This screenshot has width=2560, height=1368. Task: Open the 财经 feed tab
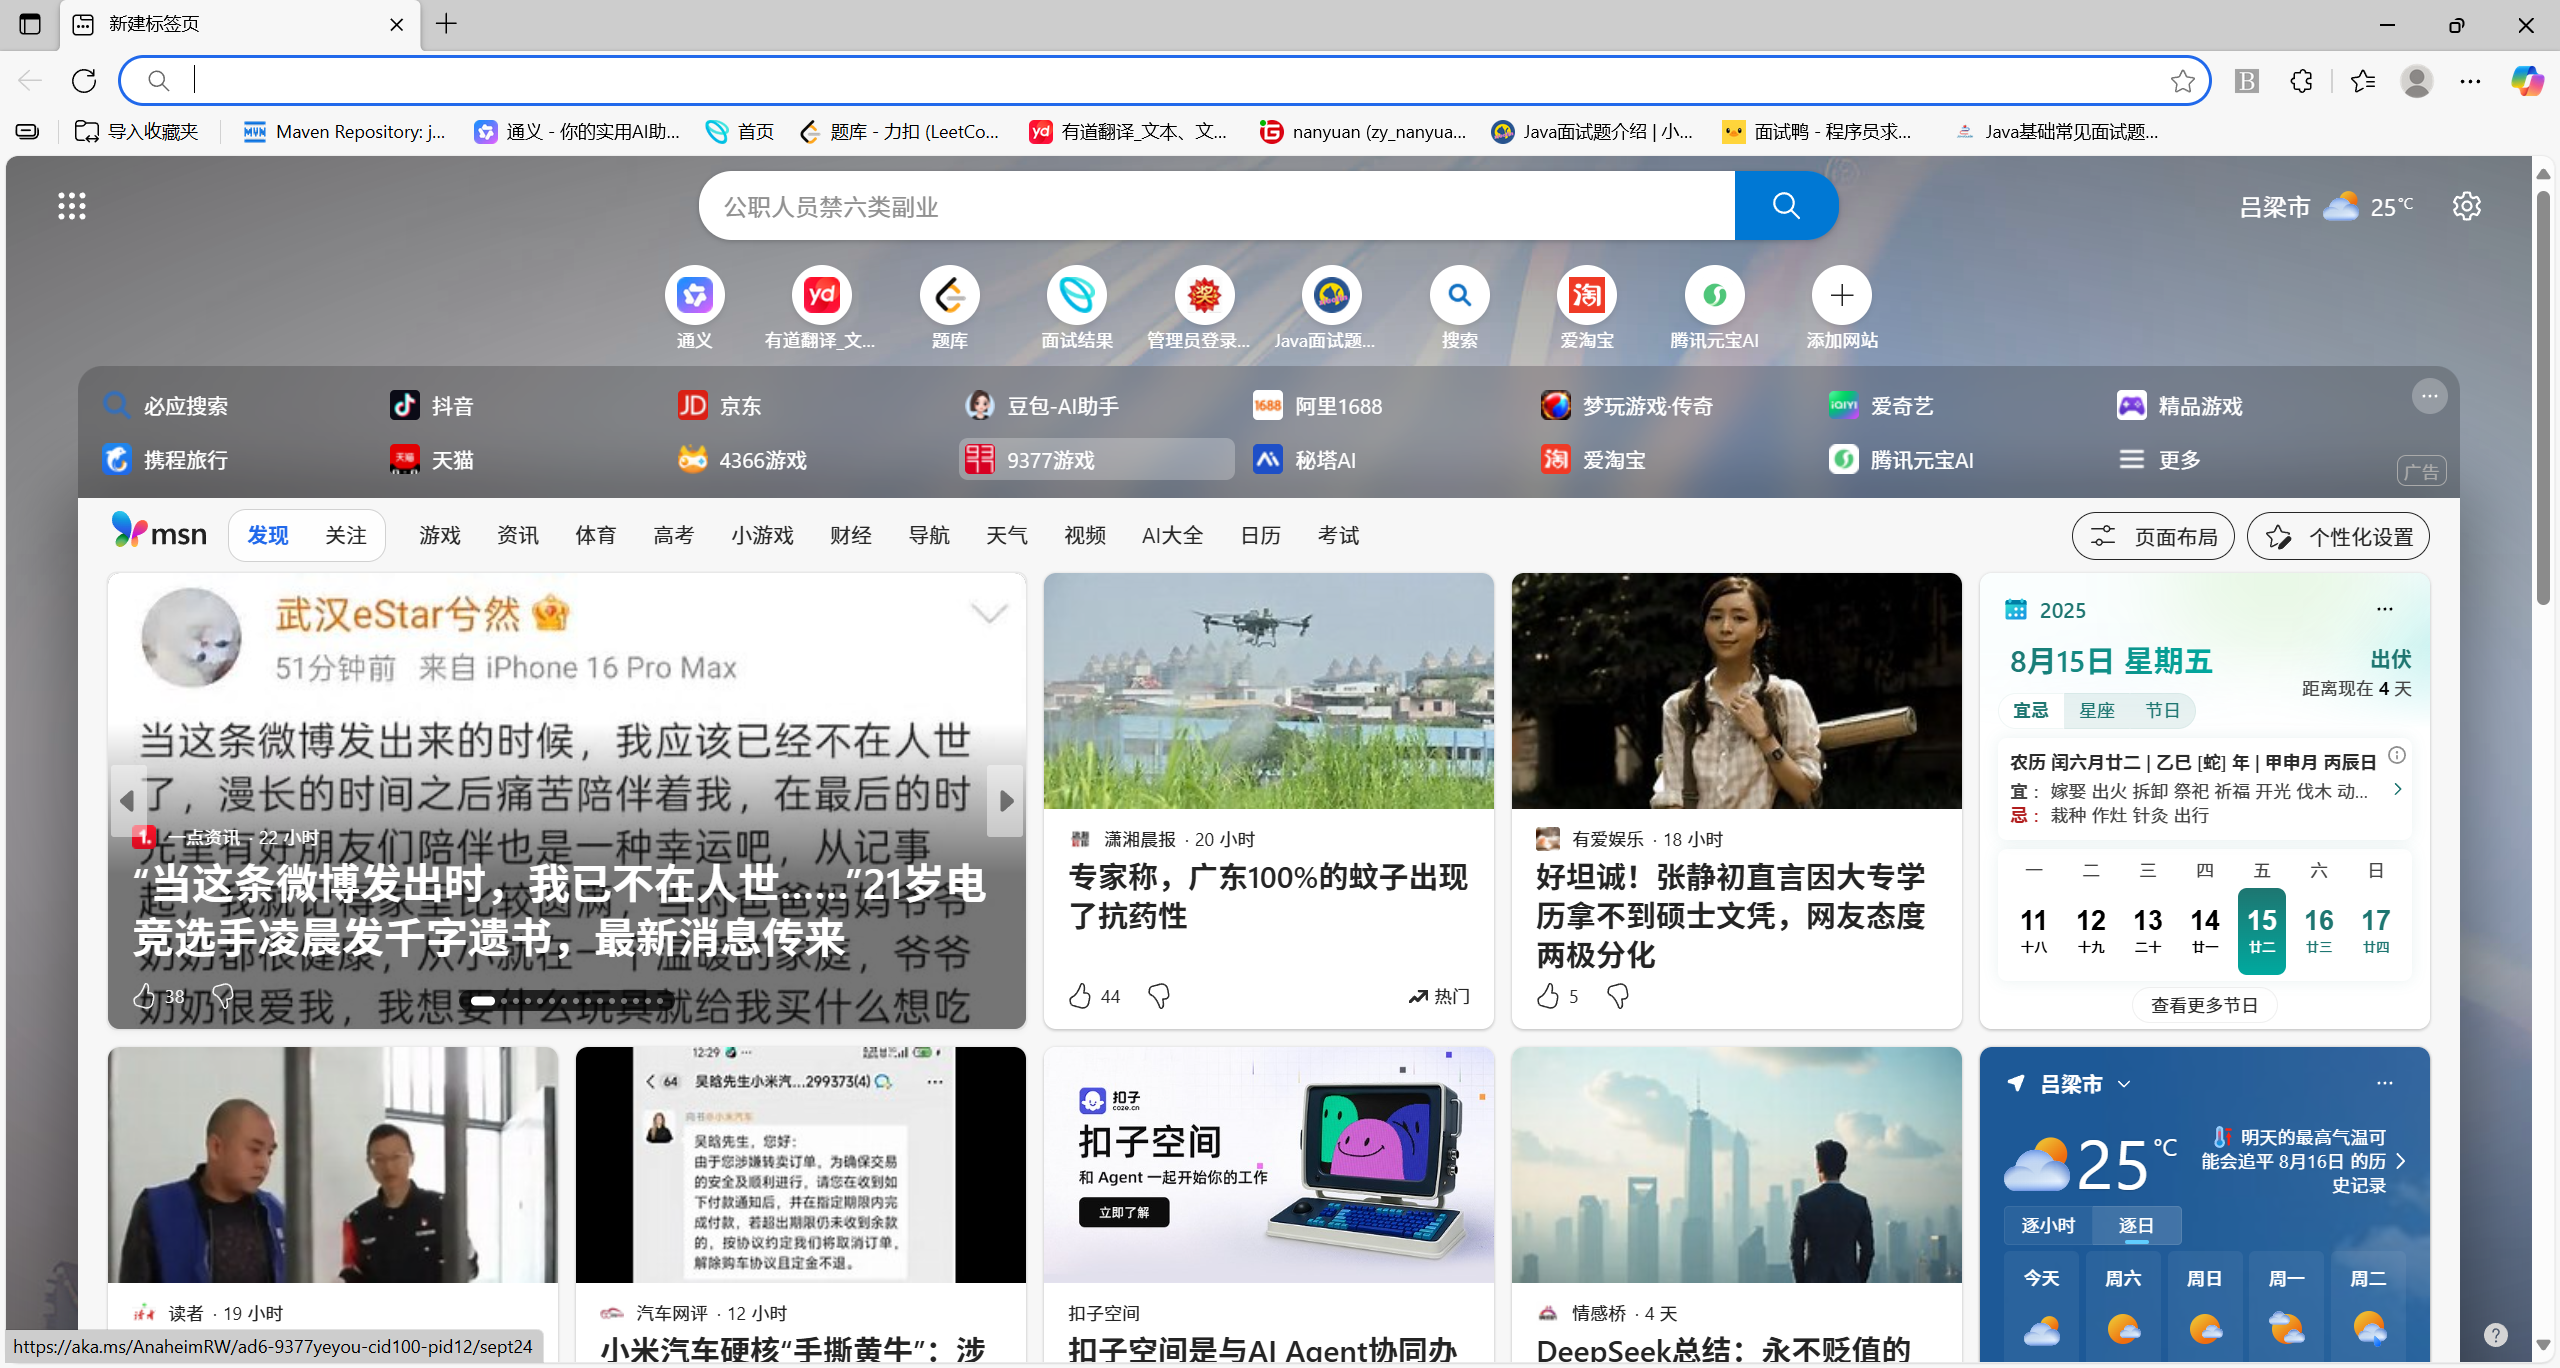pos(851,536)
